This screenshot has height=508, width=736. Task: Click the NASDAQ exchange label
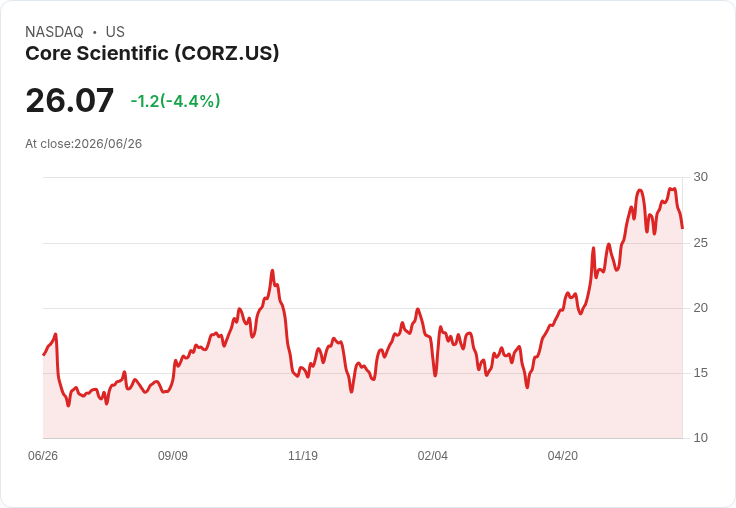pyautogui.click(x=54, y=32)
